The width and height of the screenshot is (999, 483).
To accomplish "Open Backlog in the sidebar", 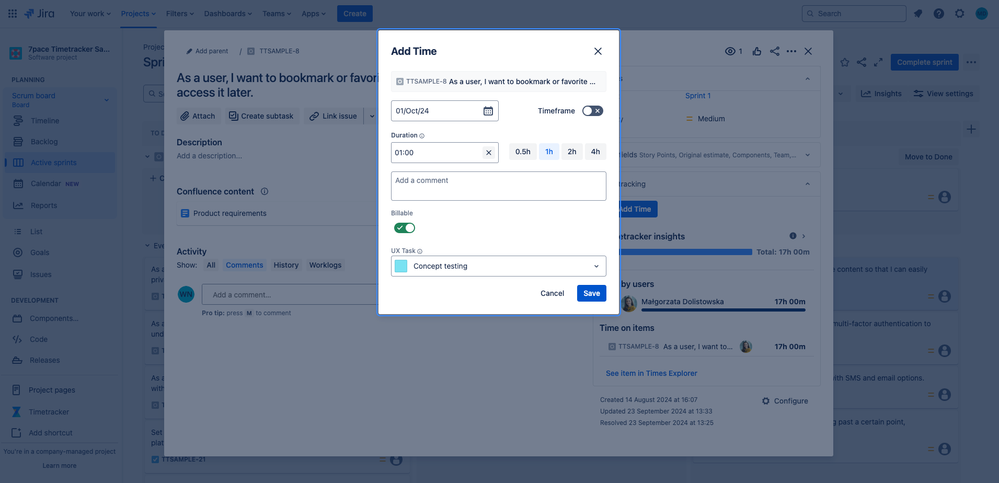I will tap(44, 141).
